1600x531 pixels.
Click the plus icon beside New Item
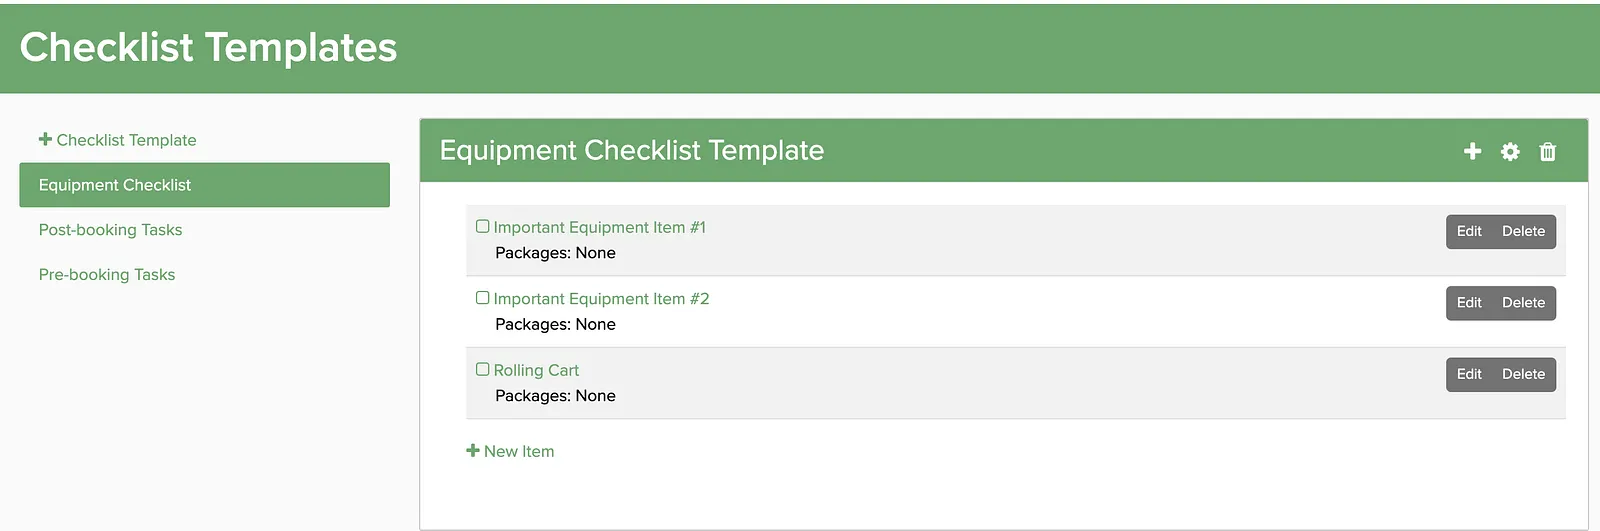473,450
